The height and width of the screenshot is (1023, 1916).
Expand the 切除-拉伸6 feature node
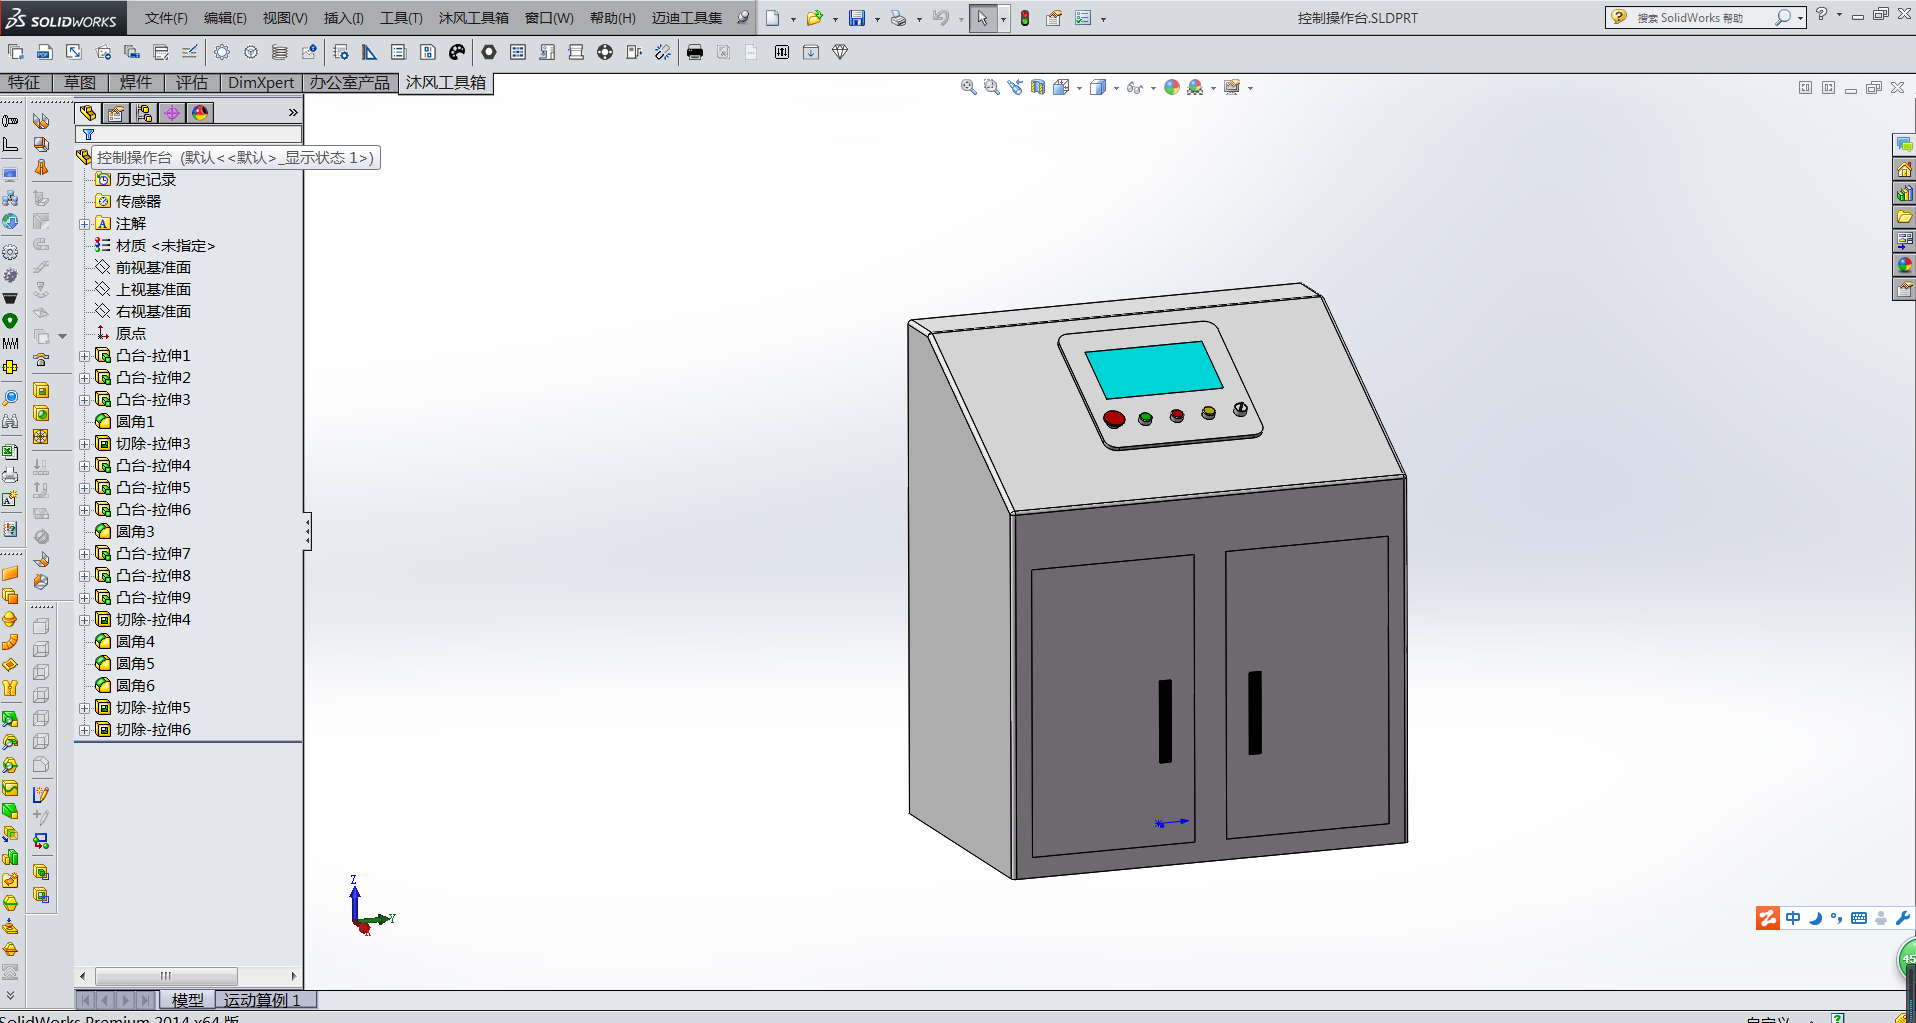85,730
